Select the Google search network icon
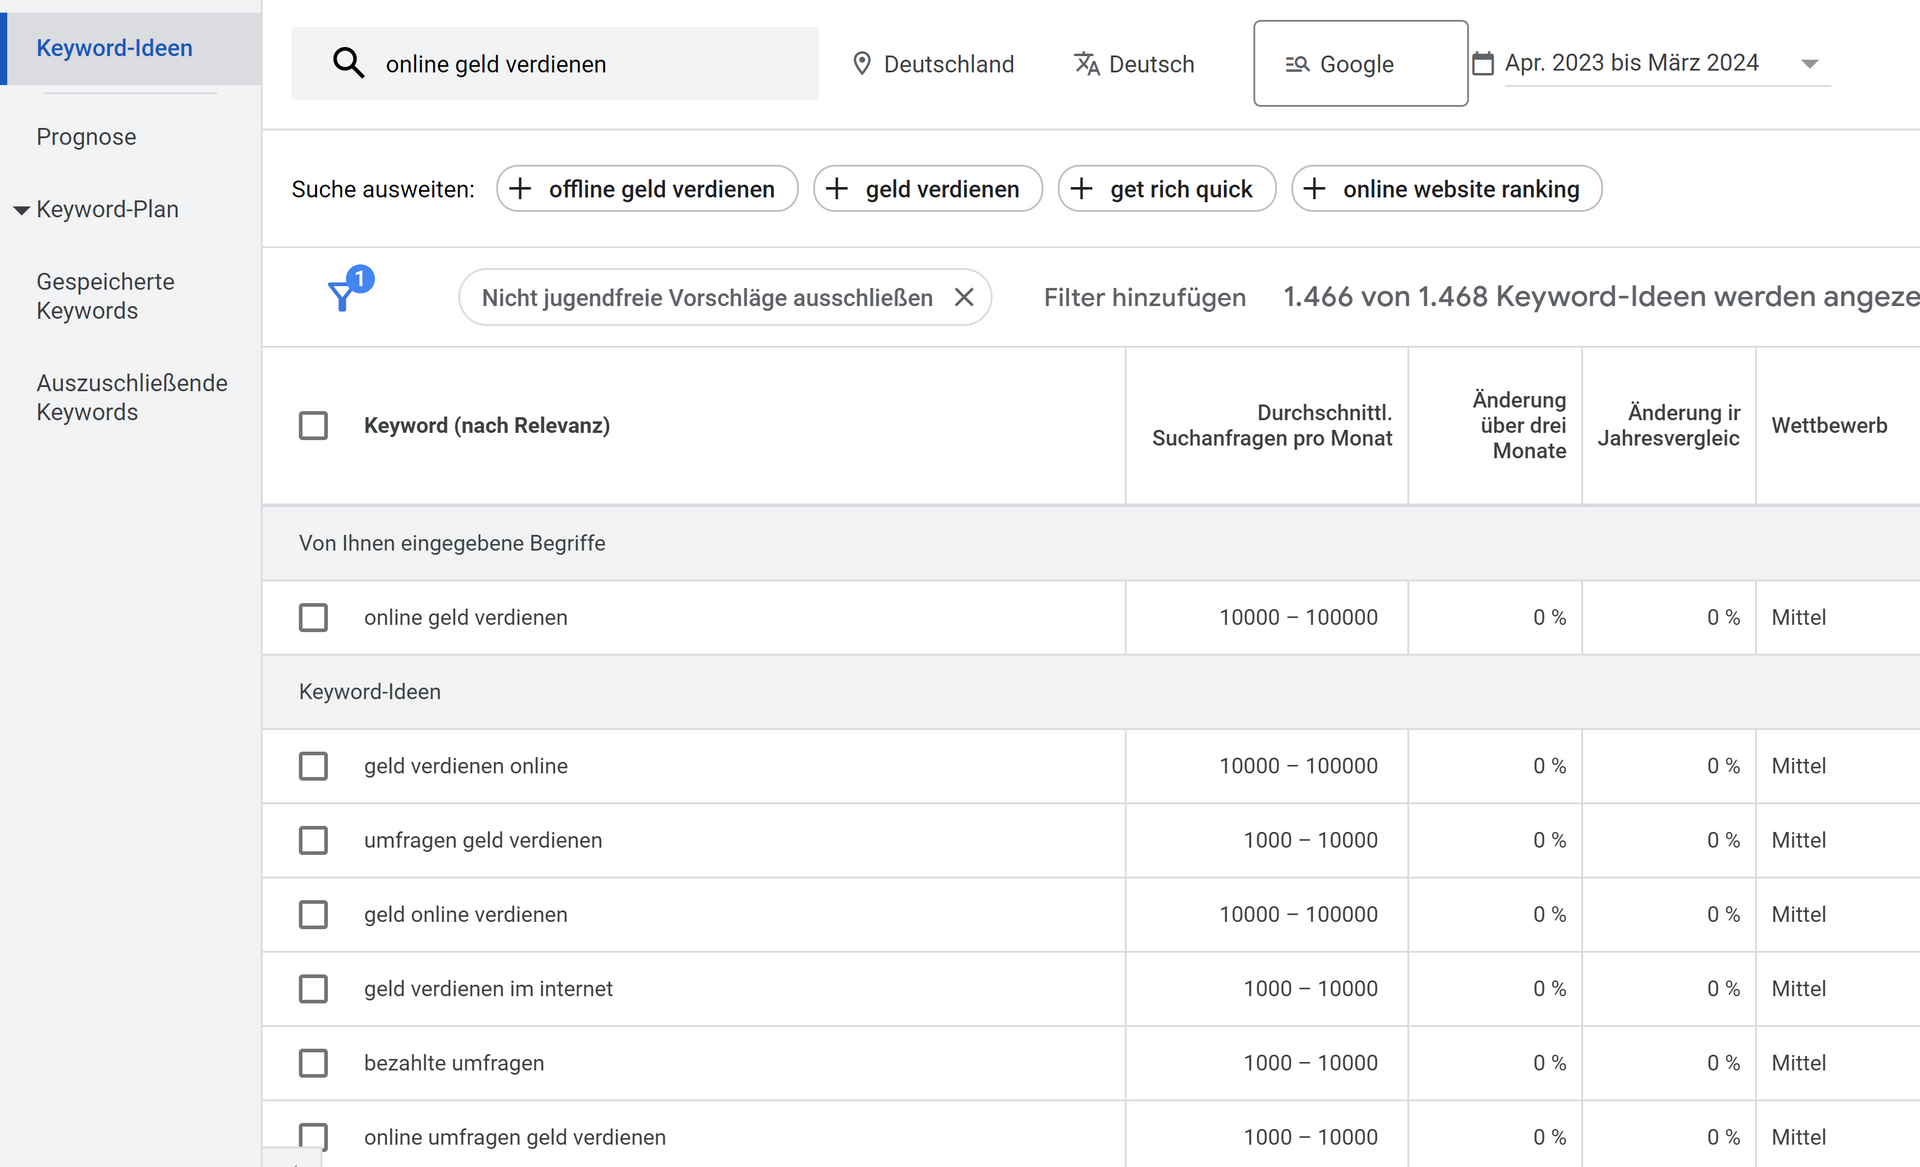 point(1298,63)
